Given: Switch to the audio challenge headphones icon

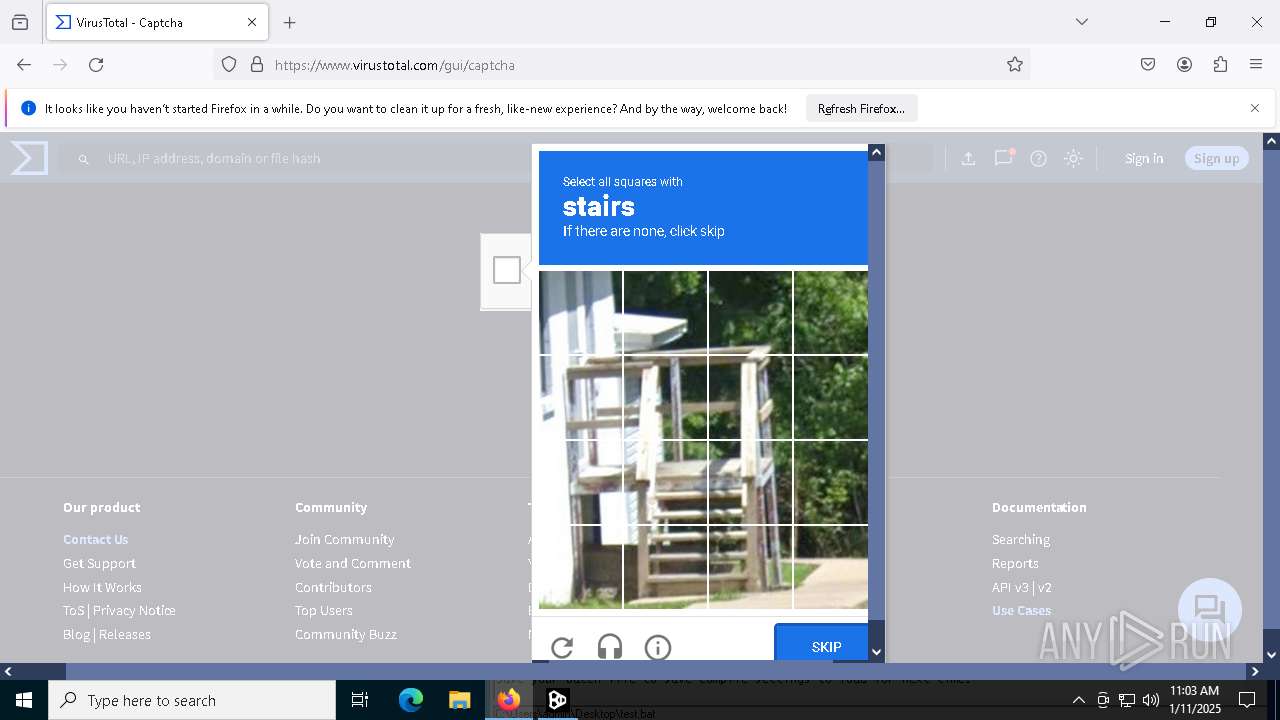Looking at the screenshot, I should 610,647.
